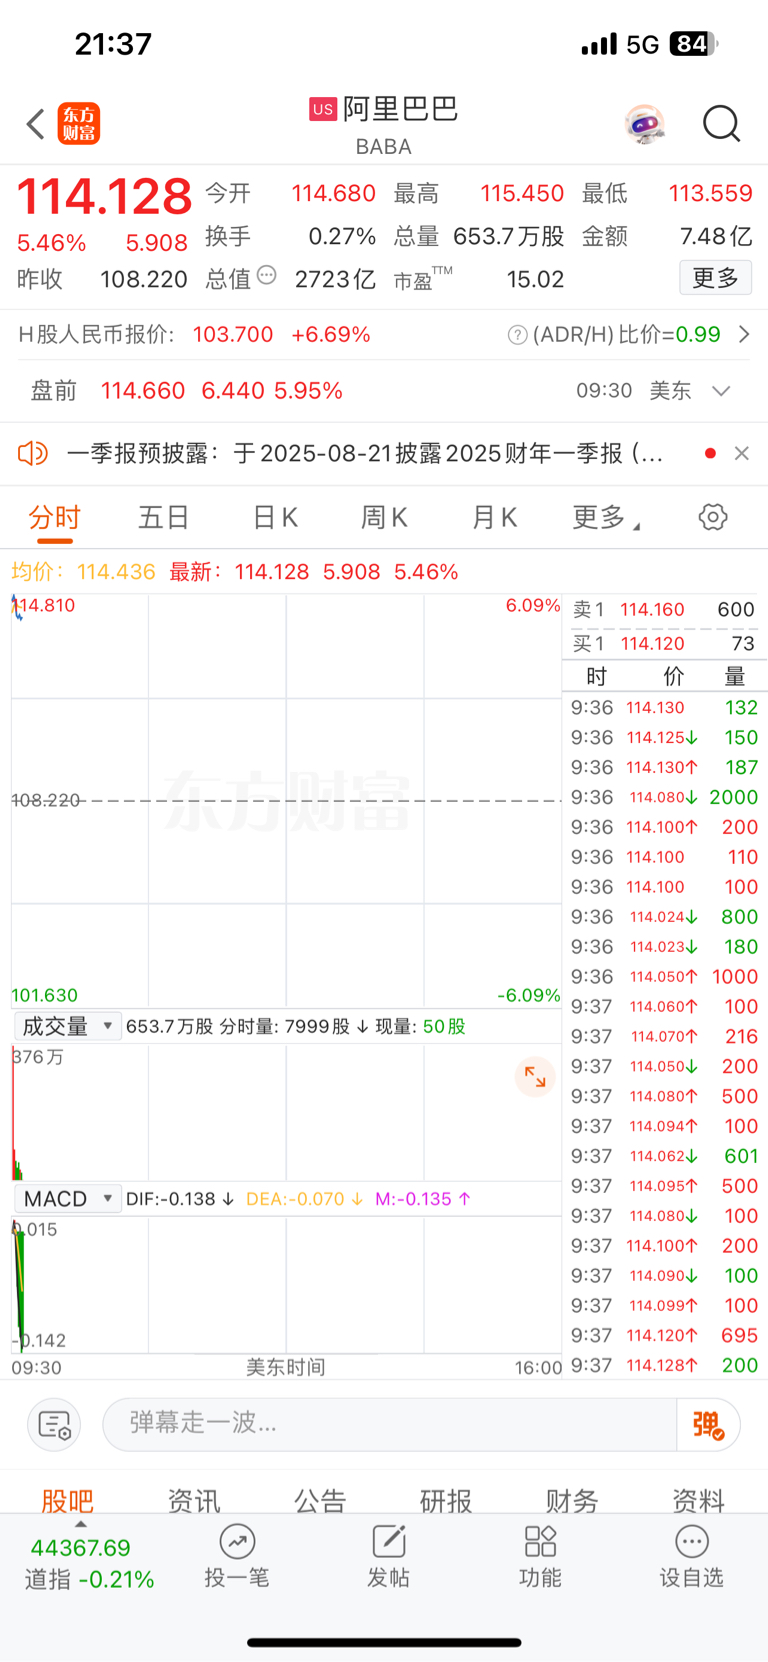Open H股人民币报价 details chevron
768x1662 pixels.
pos(744,334)
